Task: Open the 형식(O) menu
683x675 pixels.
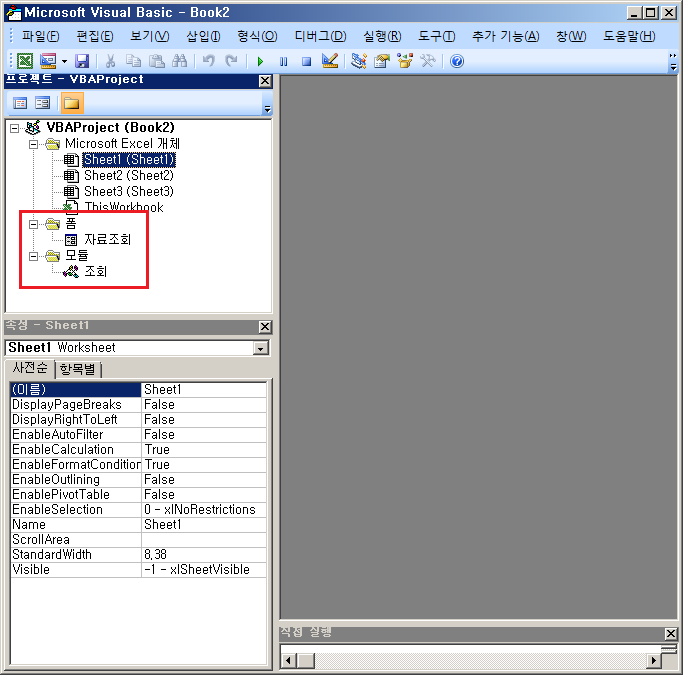Action: [x=257, y=36]
